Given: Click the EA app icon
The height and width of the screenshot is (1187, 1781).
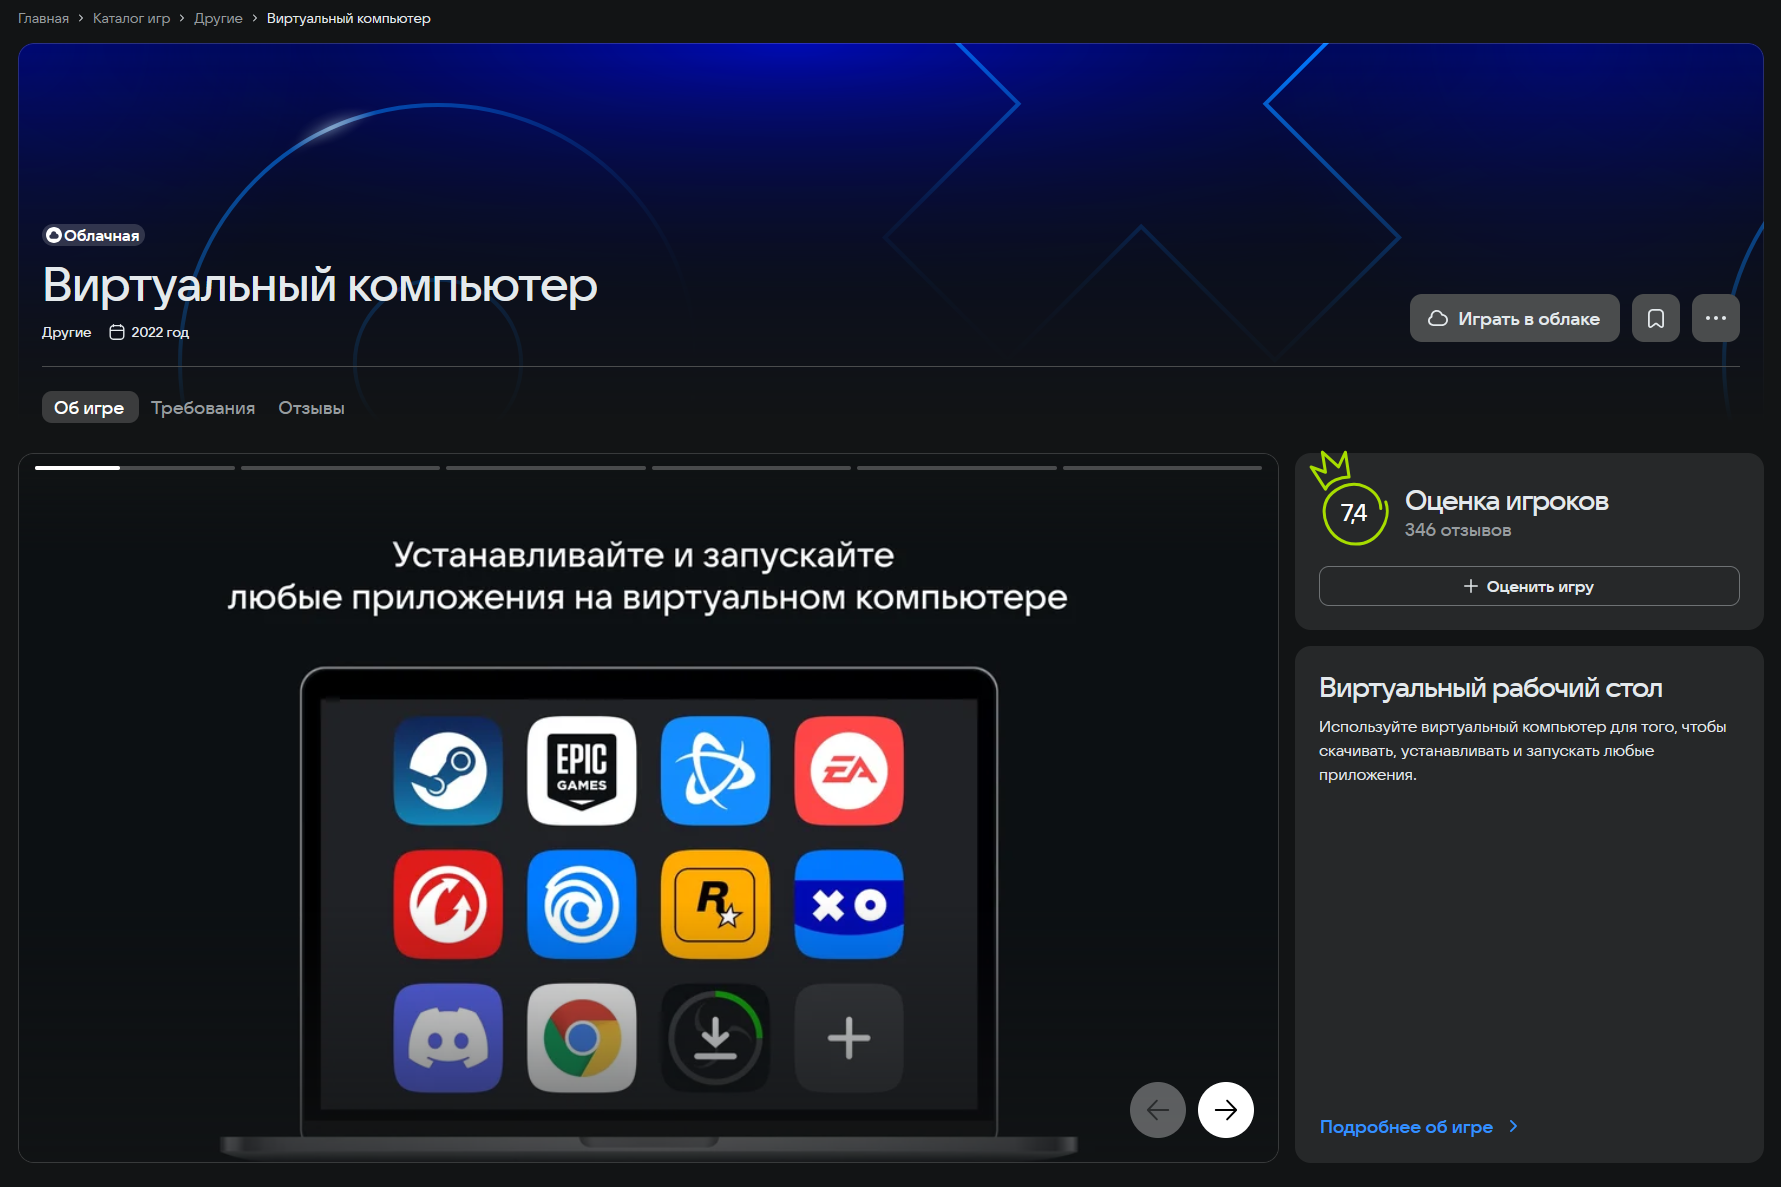Looking at the screenshot, I should pos(849,771).
